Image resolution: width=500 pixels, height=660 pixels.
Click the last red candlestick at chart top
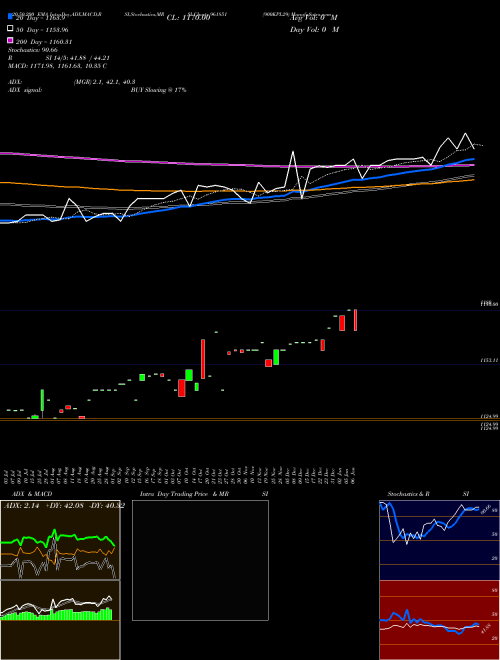click(356, 320)
